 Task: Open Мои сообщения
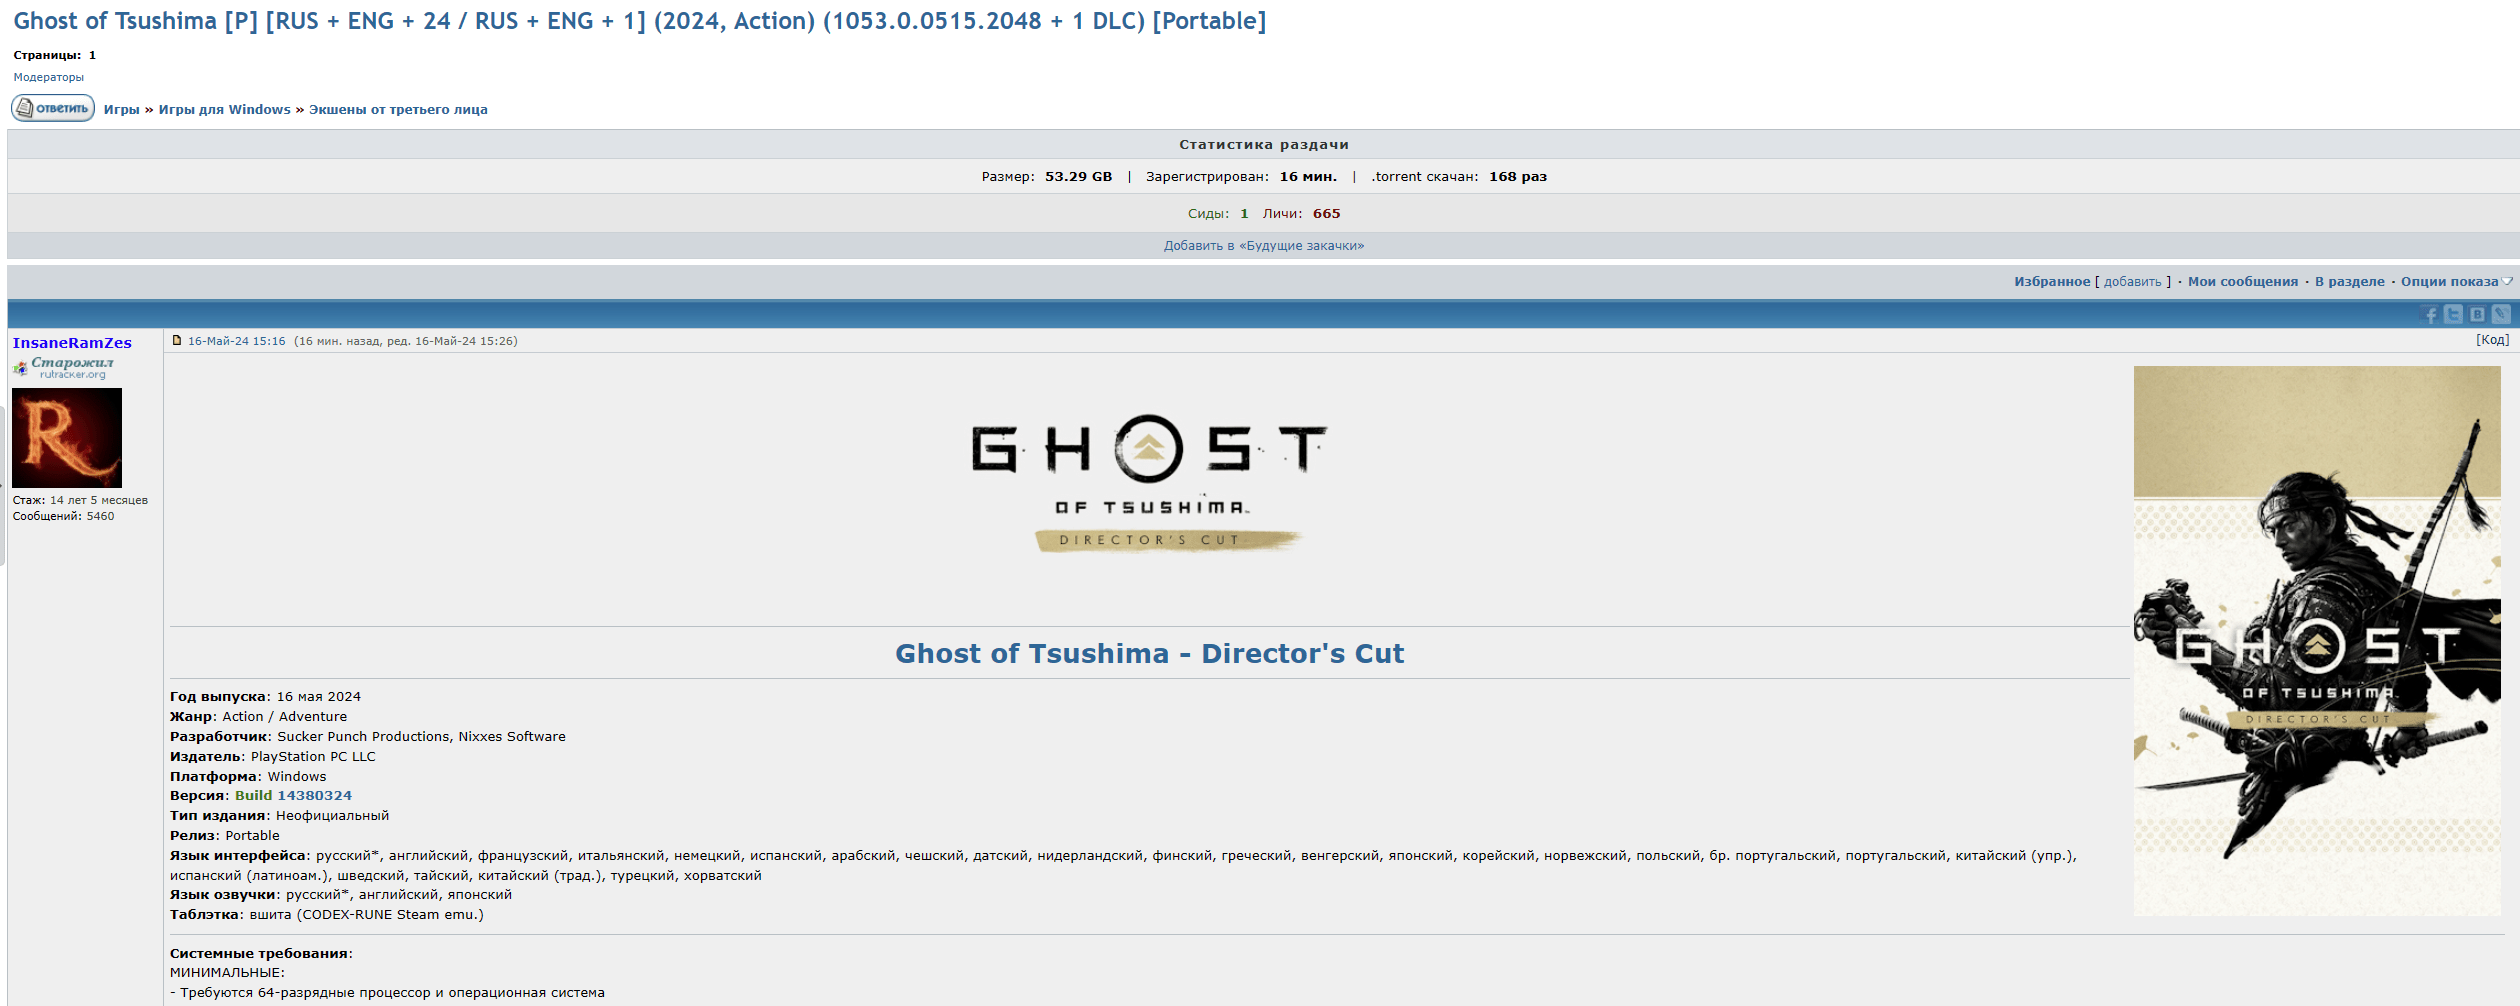(2243, 282)
